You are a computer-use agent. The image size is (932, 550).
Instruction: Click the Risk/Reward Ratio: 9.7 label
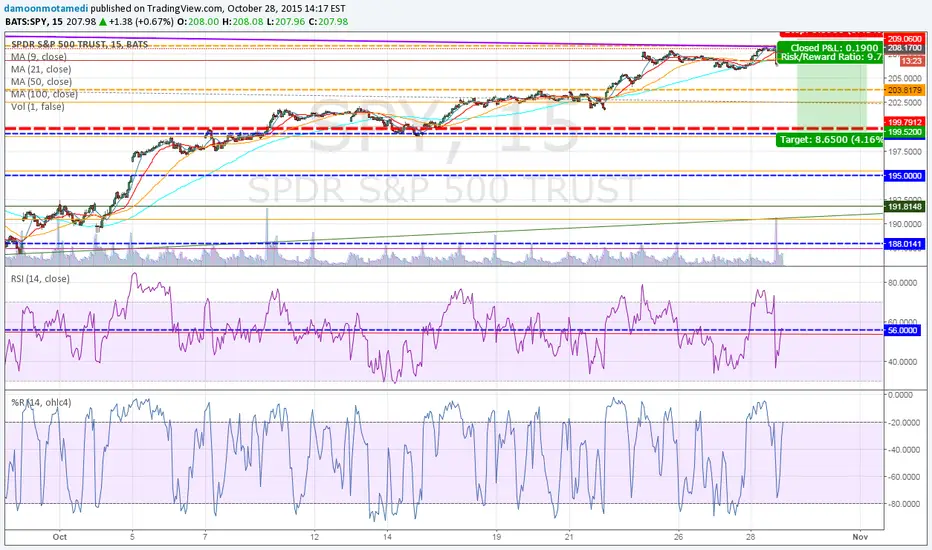[831, 57]
